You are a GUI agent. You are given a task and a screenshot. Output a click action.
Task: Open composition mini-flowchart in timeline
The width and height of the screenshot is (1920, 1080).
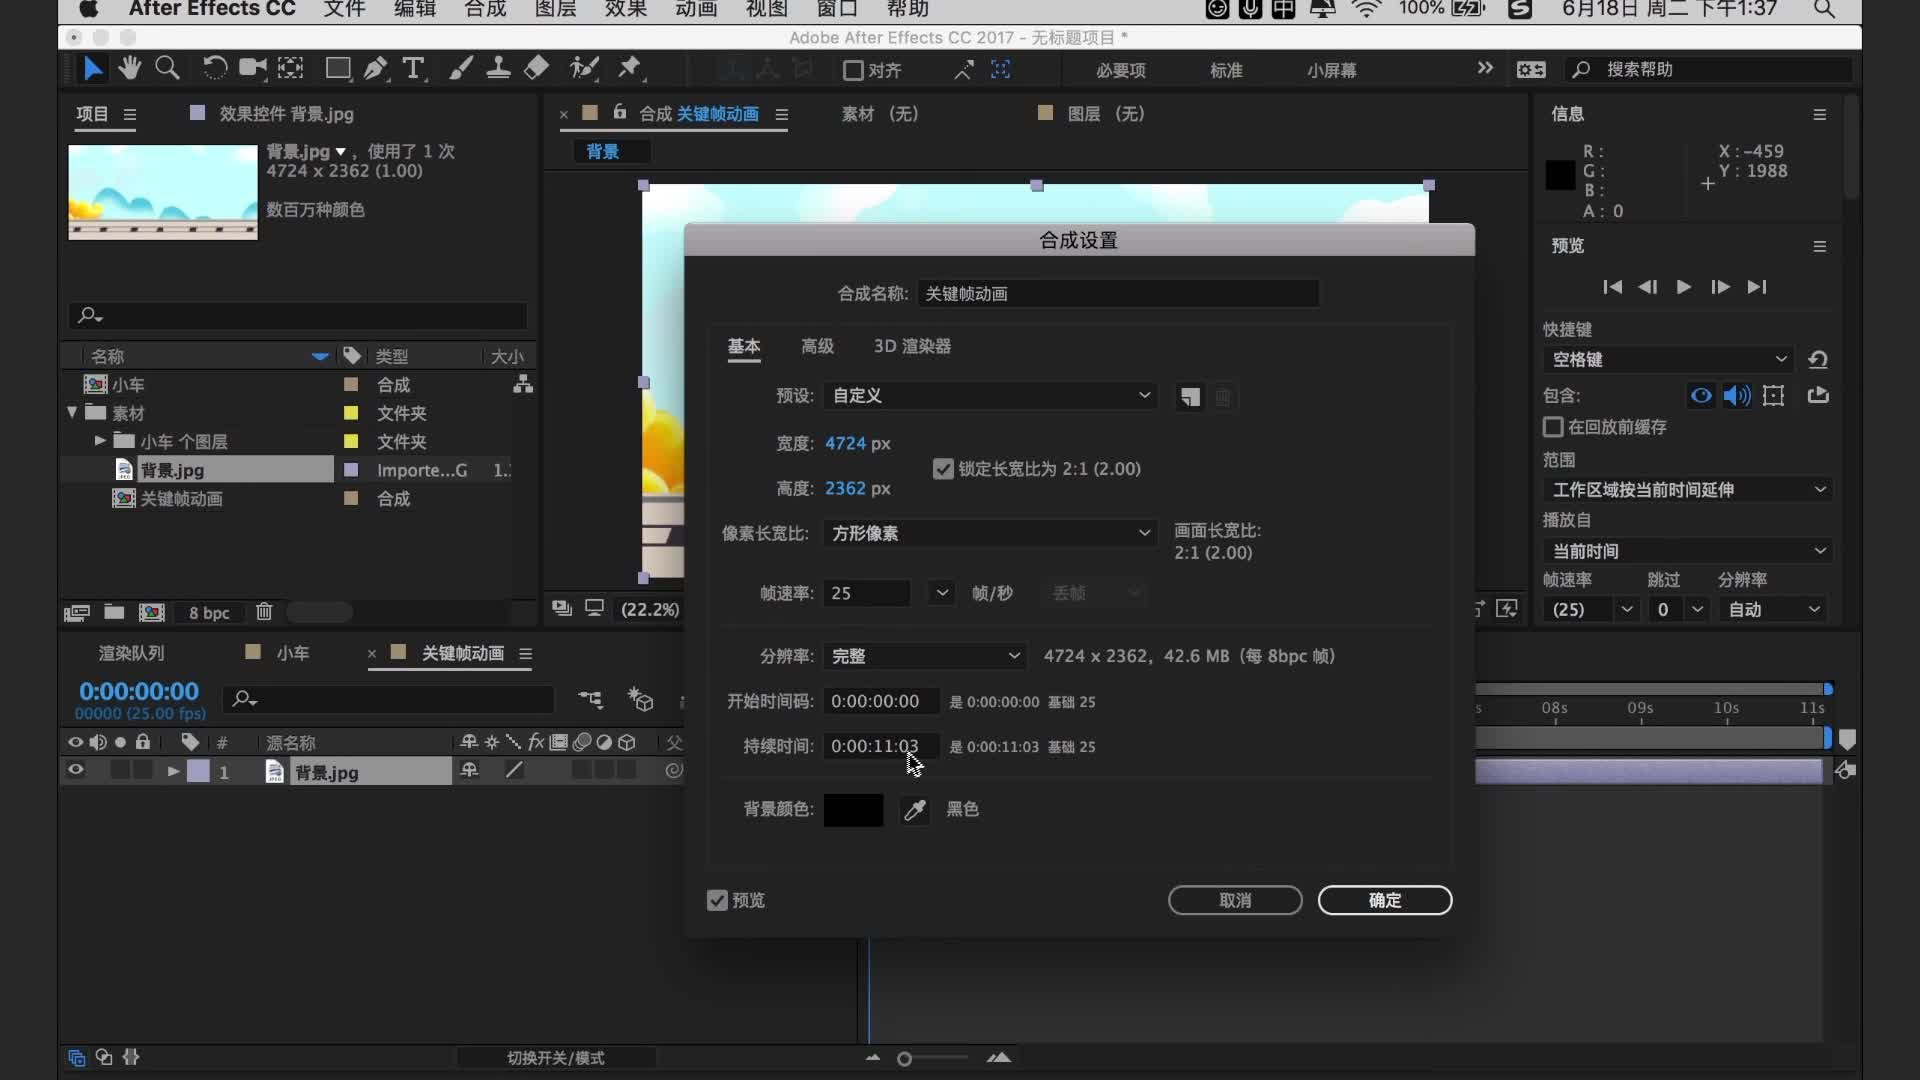(591, 700)
